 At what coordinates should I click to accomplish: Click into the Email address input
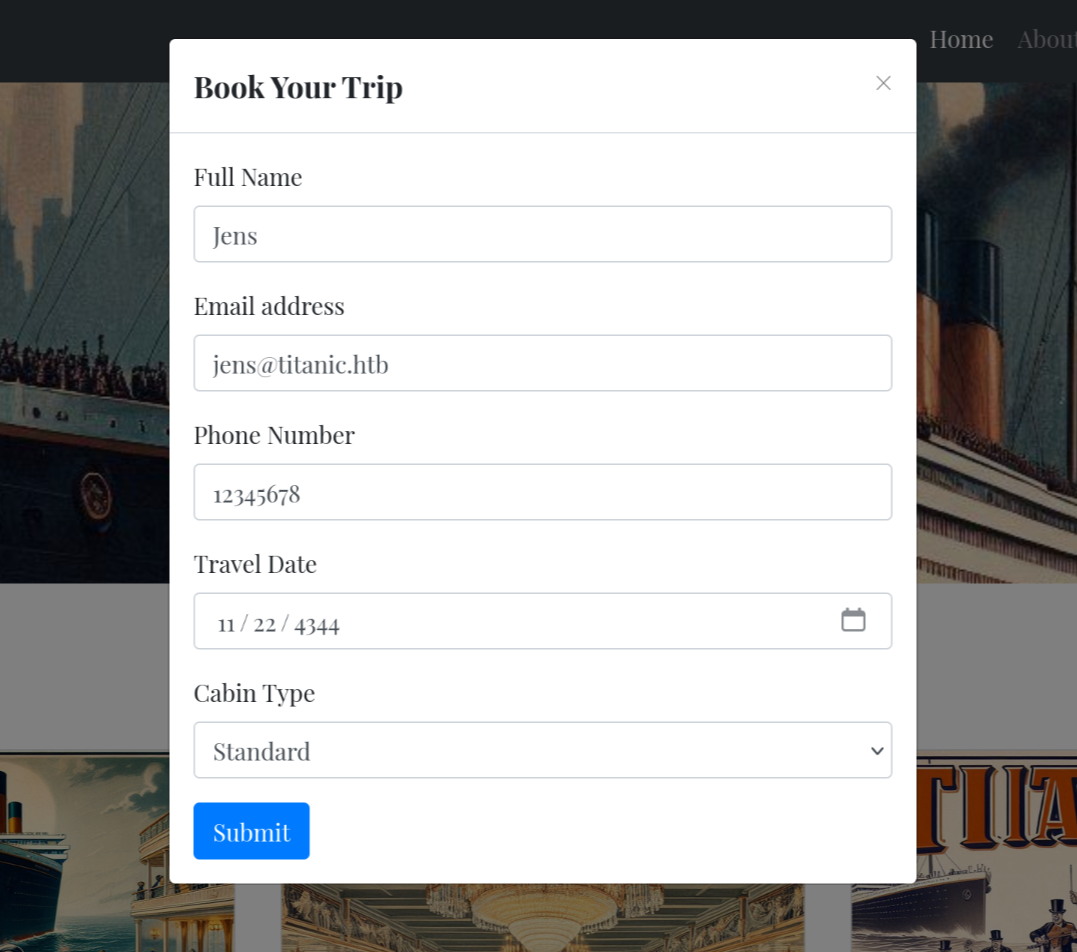543,363
